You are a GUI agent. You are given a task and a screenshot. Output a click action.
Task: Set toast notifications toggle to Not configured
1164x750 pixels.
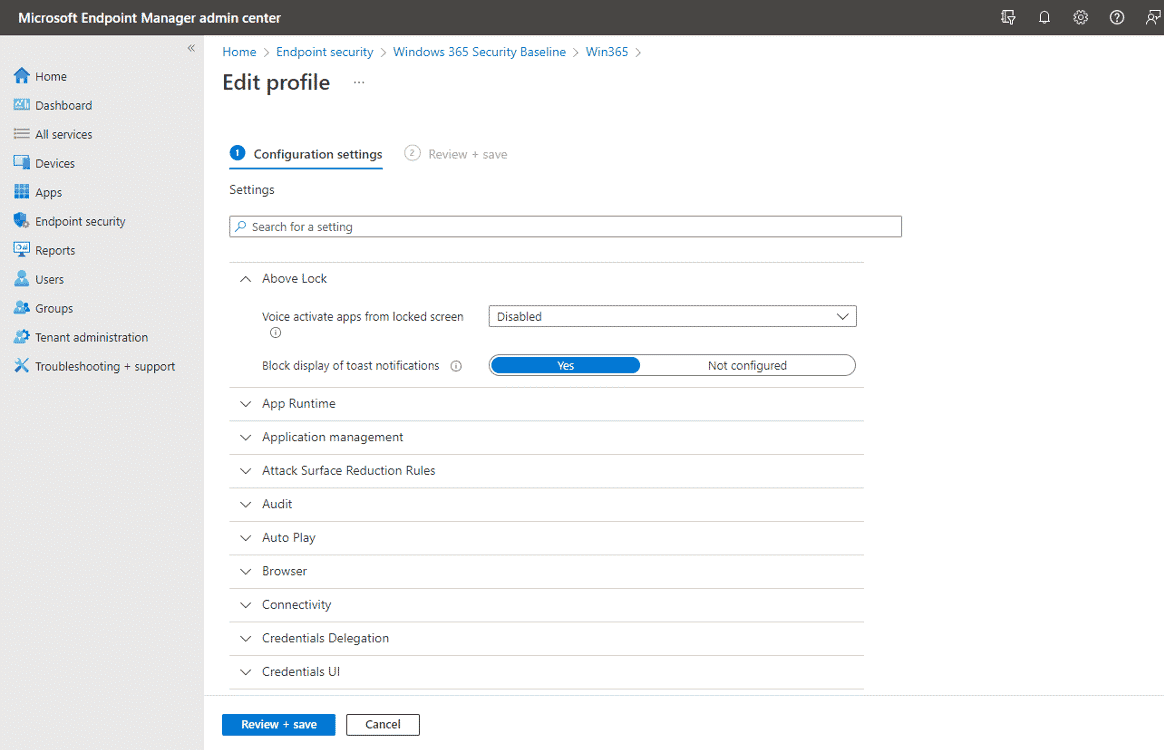pos(747,365)
